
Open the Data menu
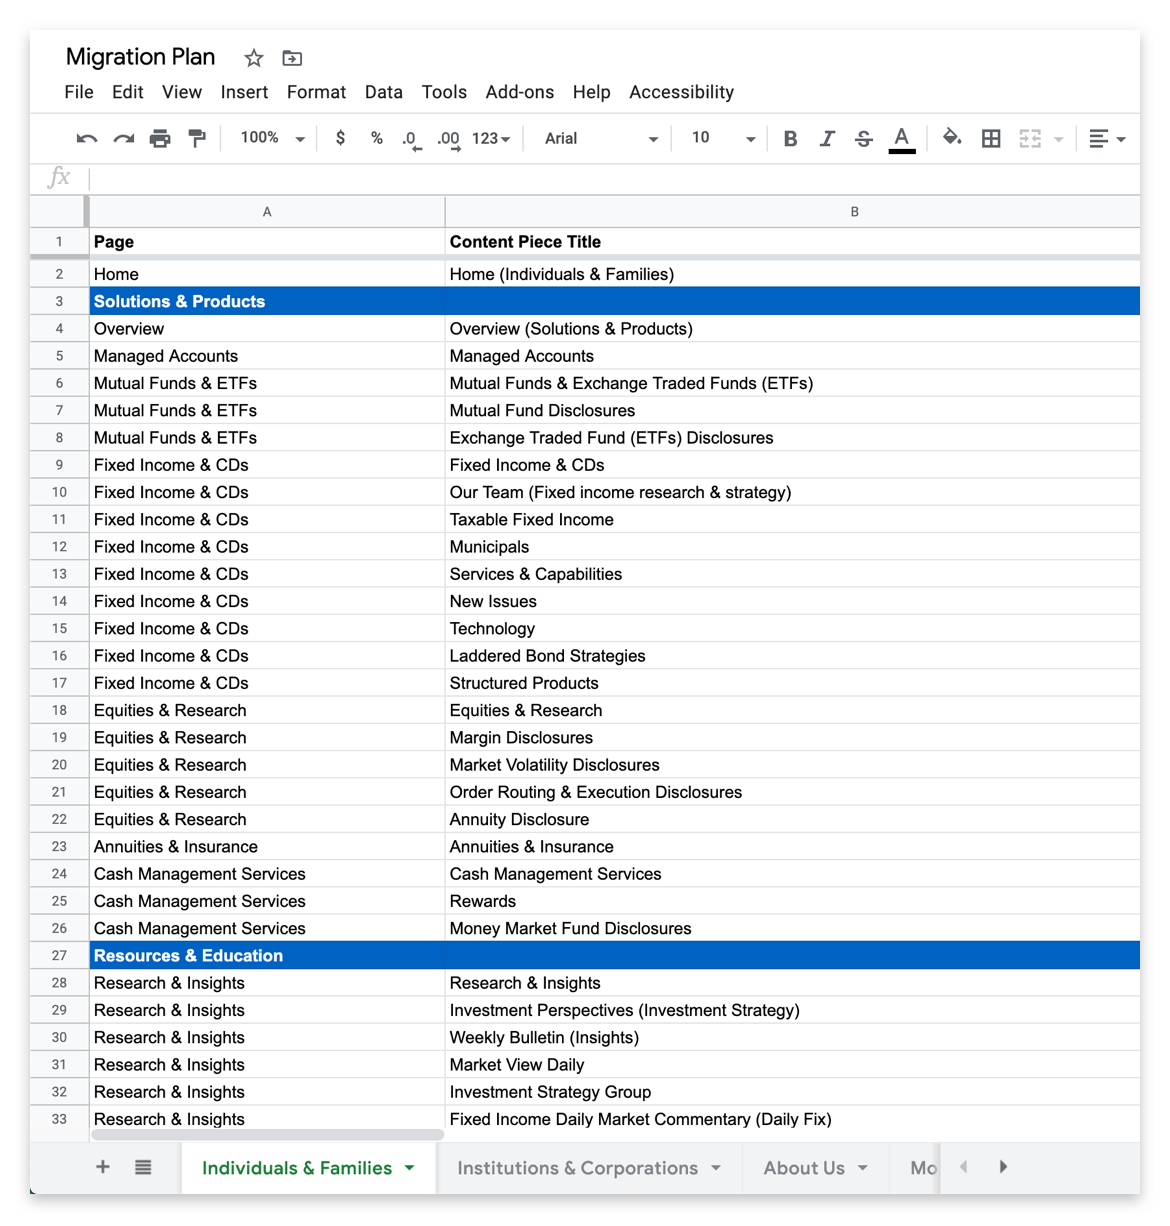[384, 92]
